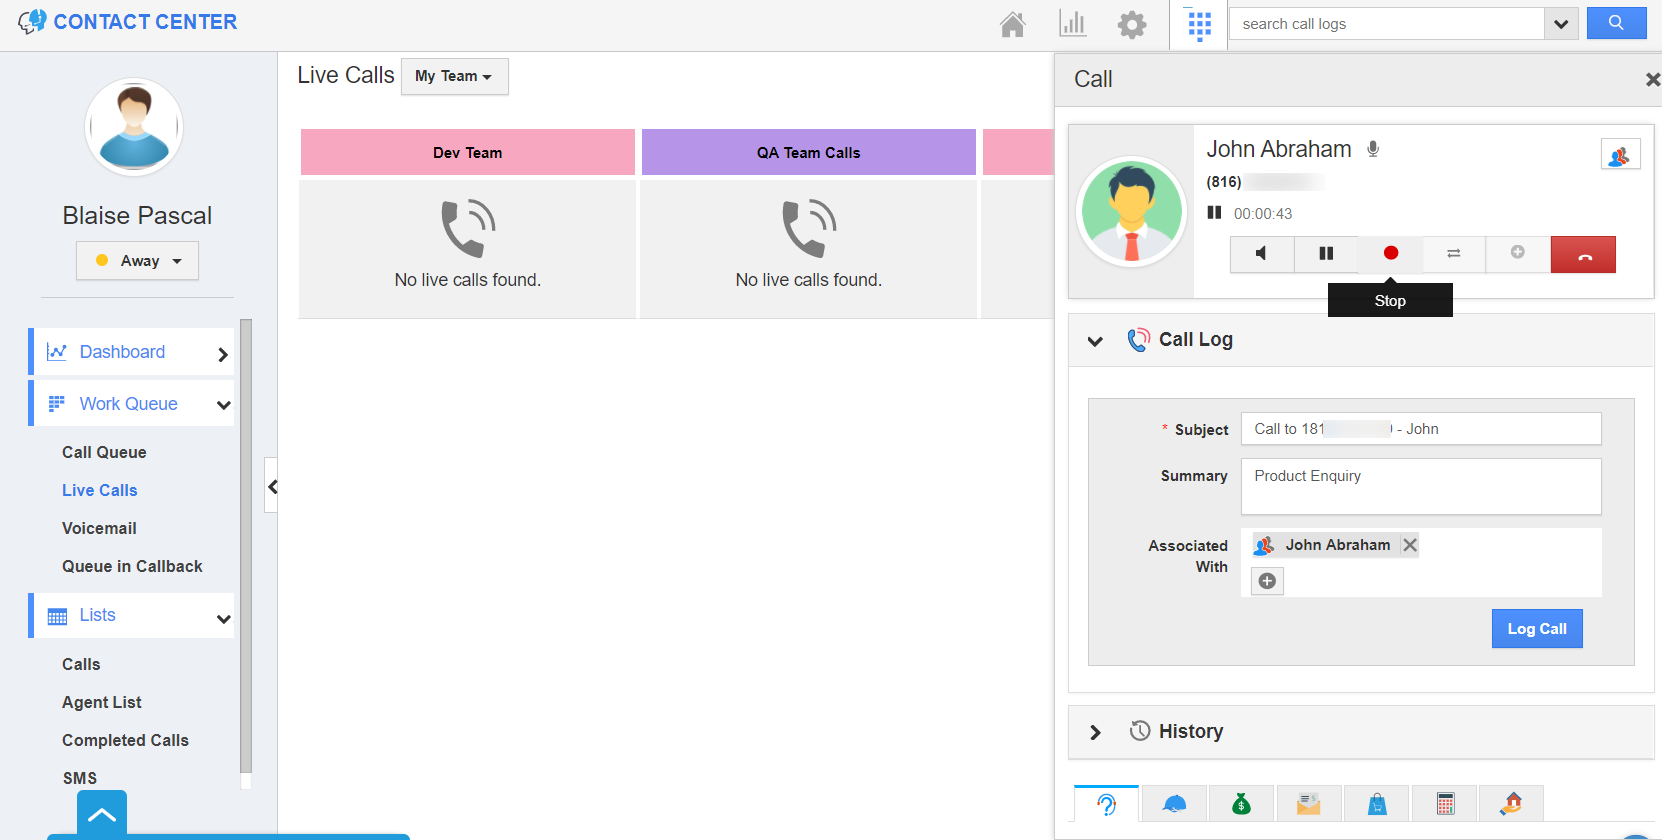Open the reports bar chart icon
Viewport: 1662px width, 840px height.
(x=1072, y=24)
